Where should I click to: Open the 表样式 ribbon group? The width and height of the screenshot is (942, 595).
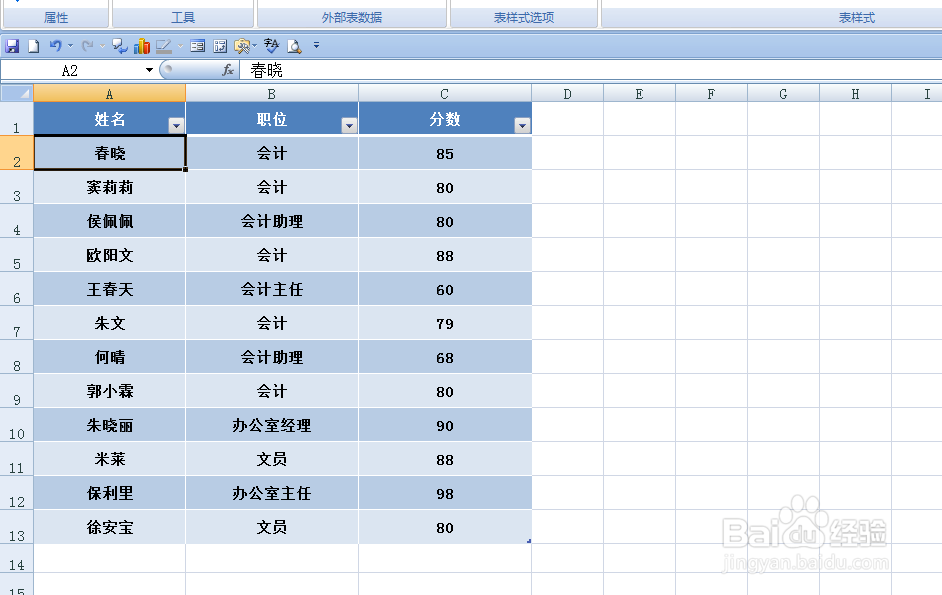click(857, 17)
